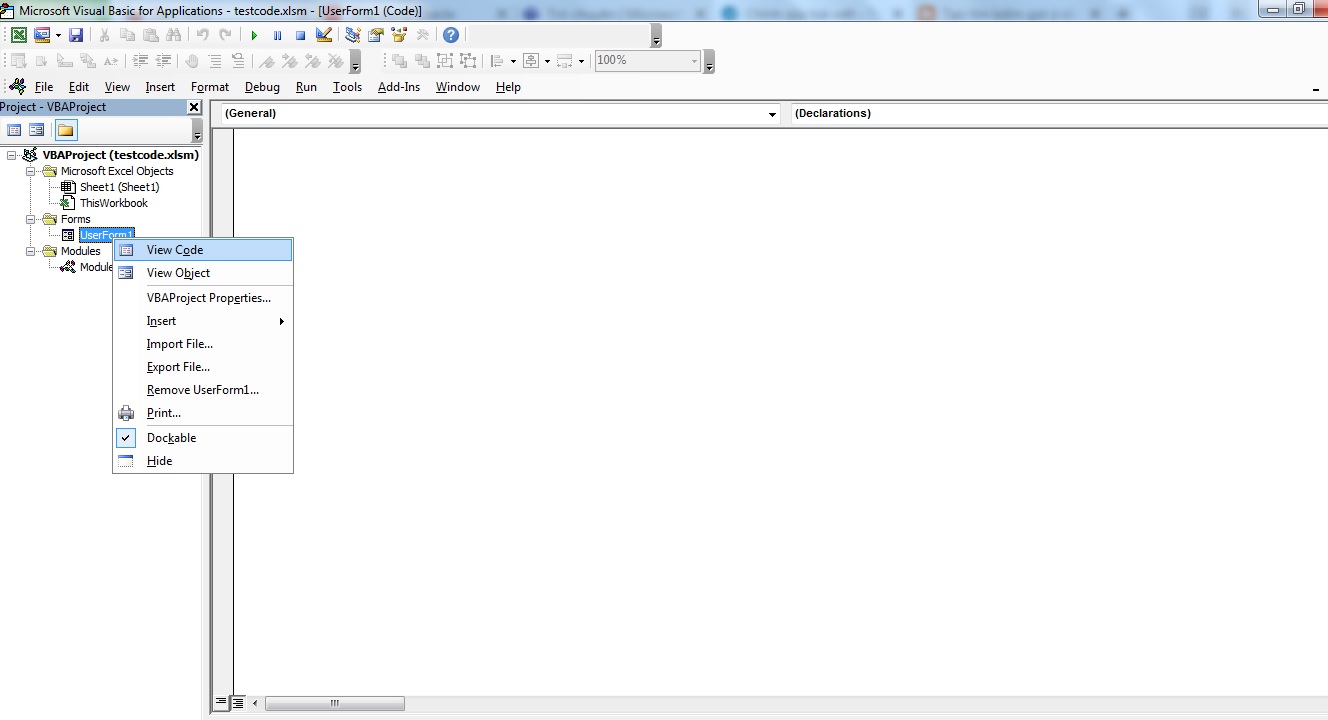Click the Copy toolbar icon
The height and width of the screenshot is (720, 1328).
coord(127,35)
